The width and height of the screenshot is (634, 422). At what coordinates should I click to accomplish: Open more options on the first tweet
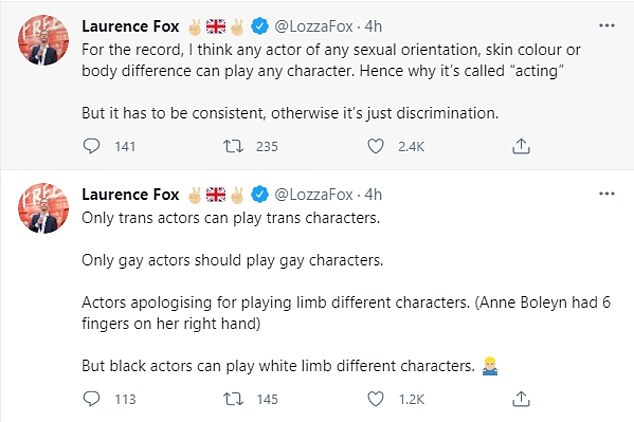tap(603, 24)
